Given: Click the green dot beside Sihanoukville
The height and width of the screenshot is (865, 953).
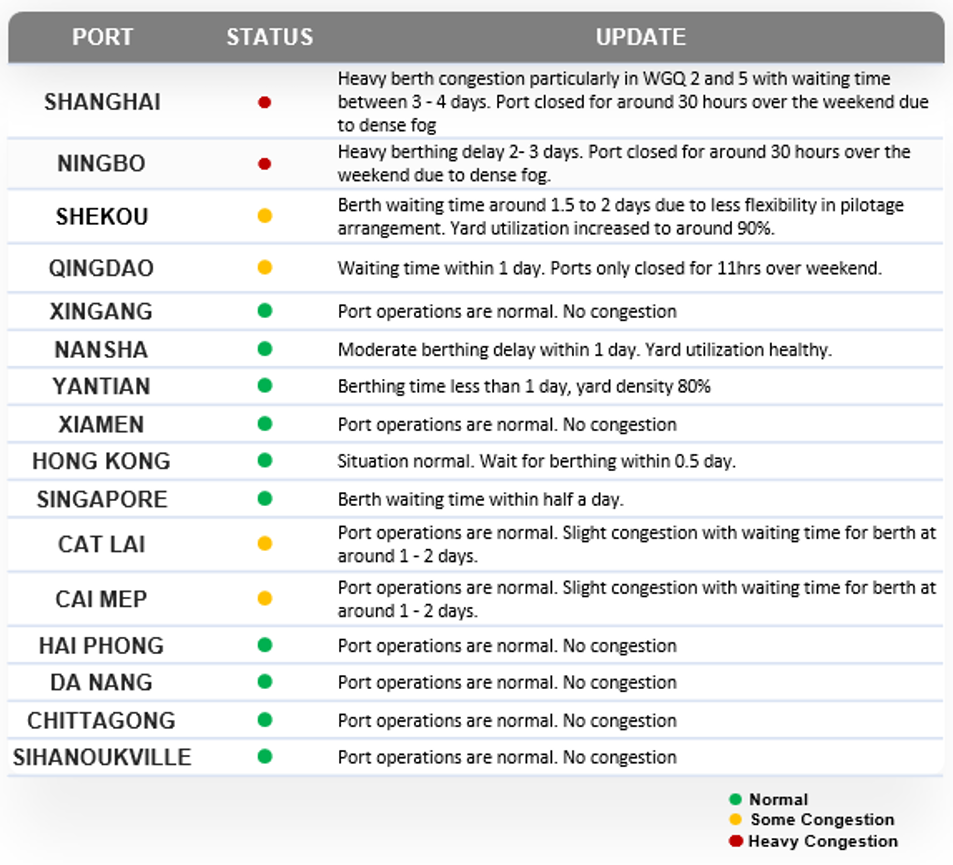Looking at the screenshot, I should [264, 756].
